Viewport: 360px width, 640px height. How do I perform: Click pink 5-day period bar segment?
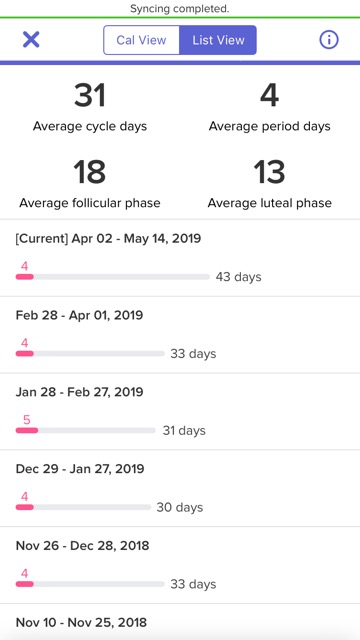coord(27,430)
